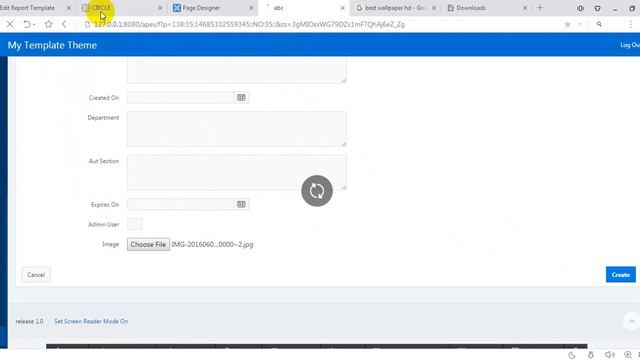Image resolution: width=640 pixels, height=360 pixels.
Task: Click the Created On date field
Action: click(180, 98)
